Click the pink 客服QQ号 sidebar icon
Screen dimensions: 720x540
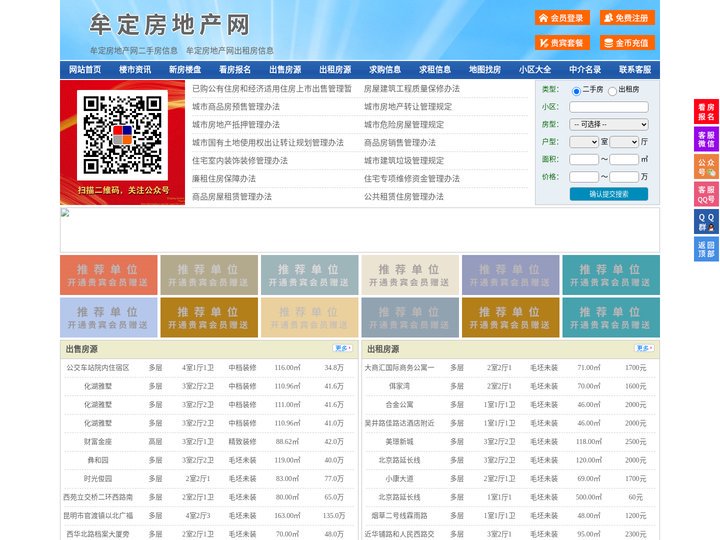(x=706, y=194)
